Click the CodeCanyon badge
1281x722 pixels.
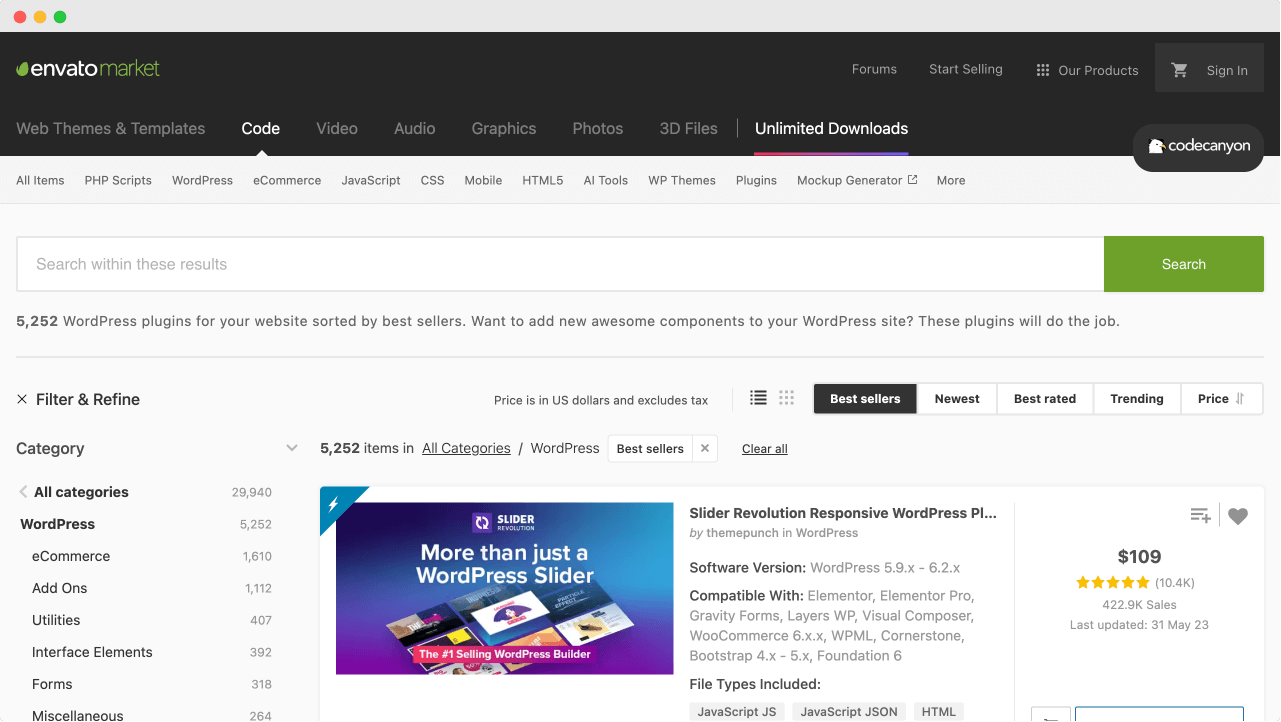[x=1198, y=146]
